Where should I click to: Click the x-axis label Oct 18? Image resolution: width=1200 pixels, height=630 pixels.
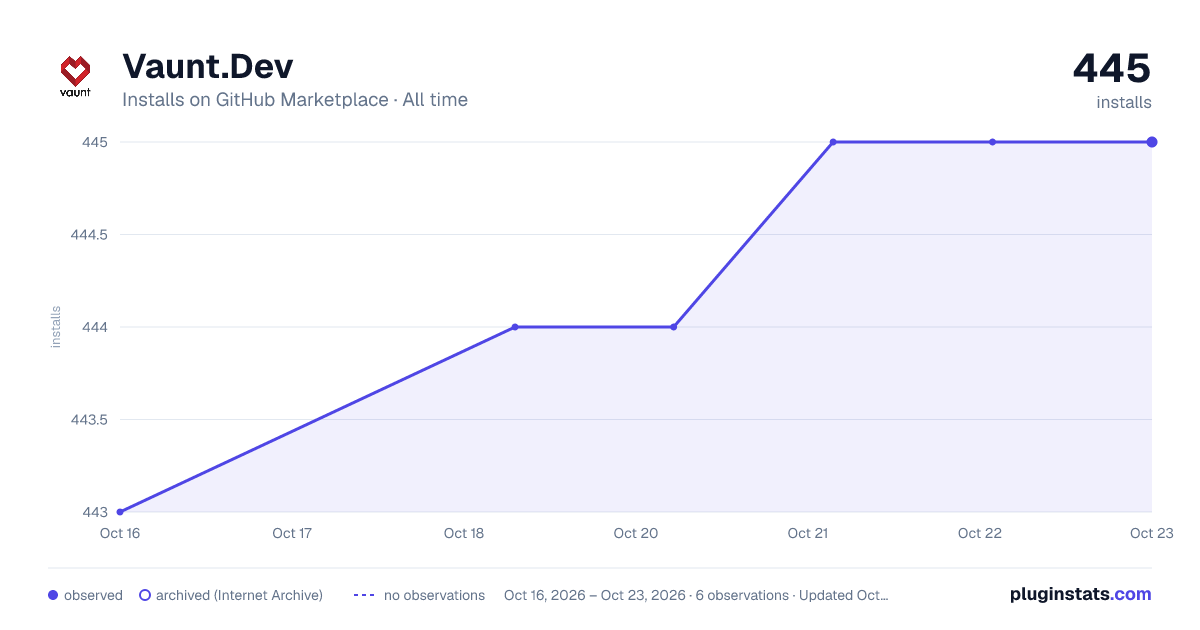click(x=464, y=533)
